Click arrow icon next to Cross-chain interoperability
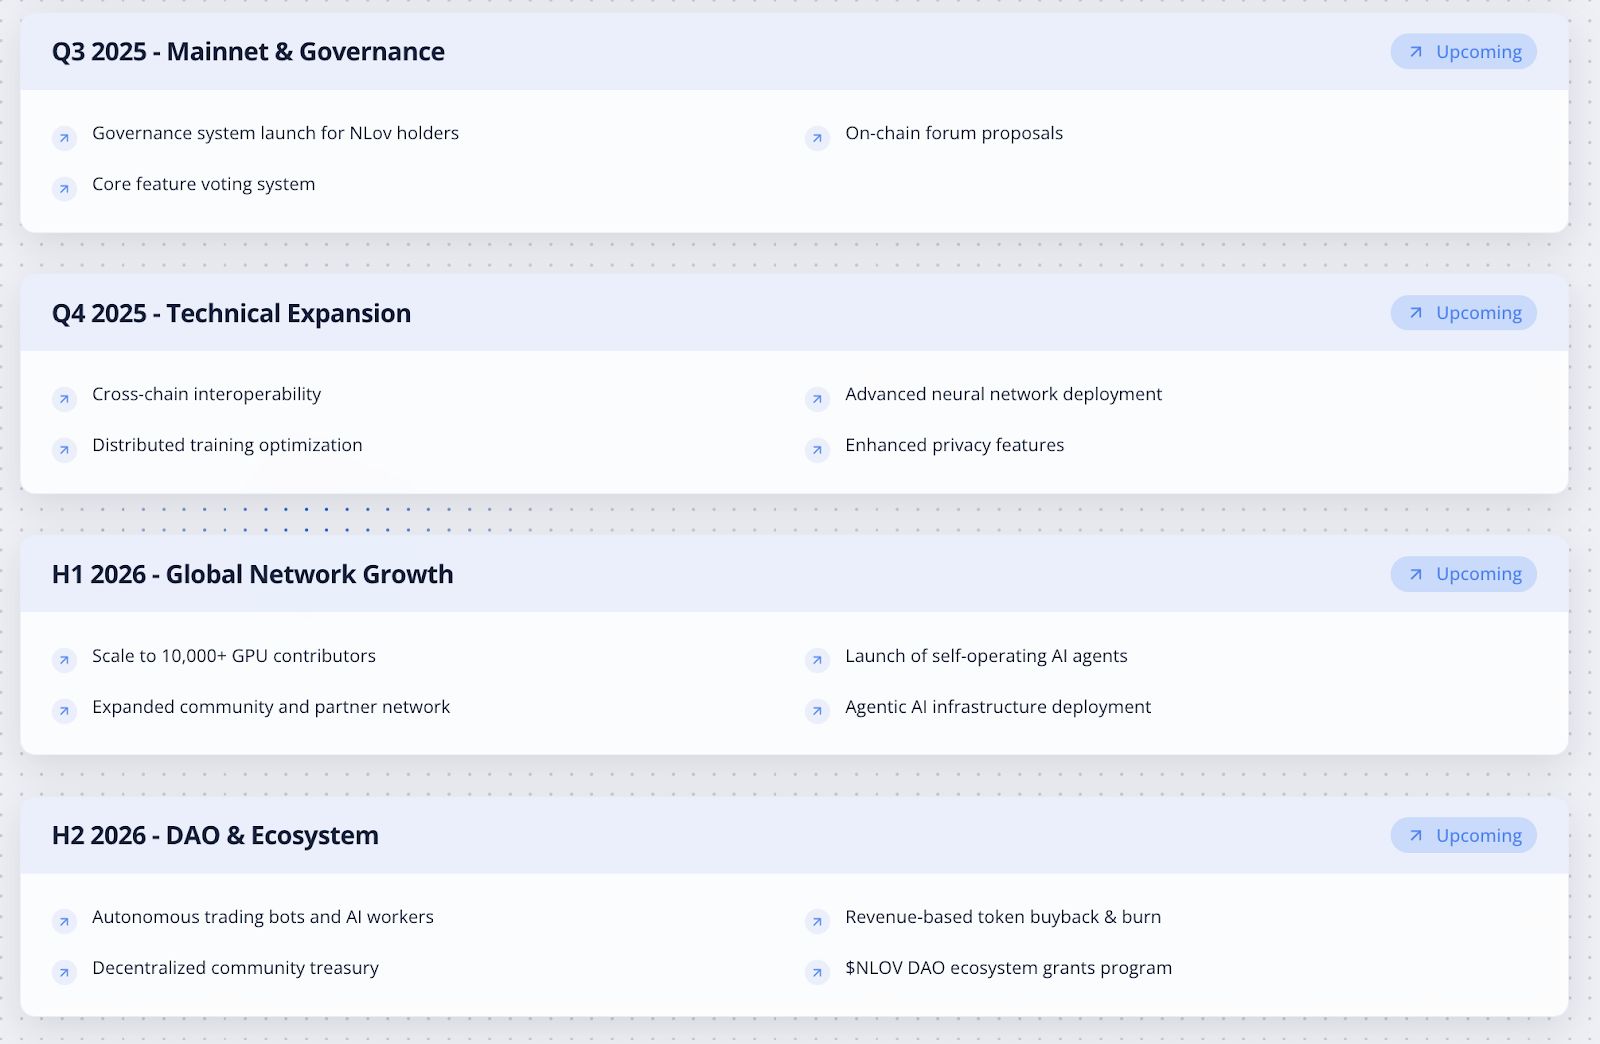Screen dimensions: 1600x1044 (x=64, y=399)
